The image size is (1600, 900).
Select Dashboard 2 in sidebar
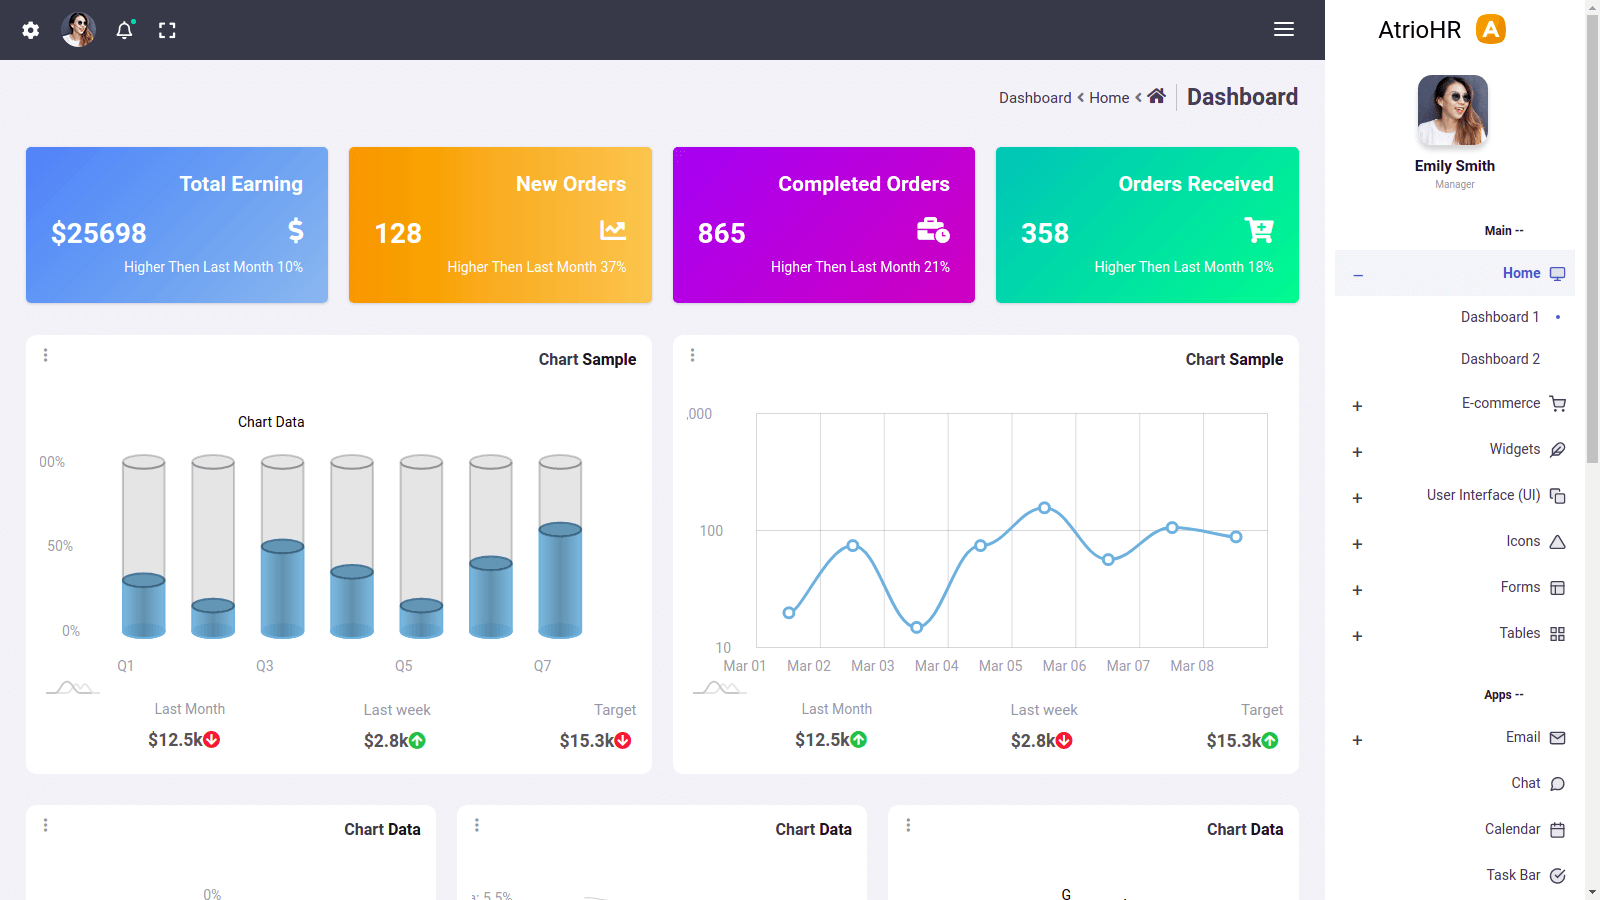pyautogui.click(x=1500, y=359)
